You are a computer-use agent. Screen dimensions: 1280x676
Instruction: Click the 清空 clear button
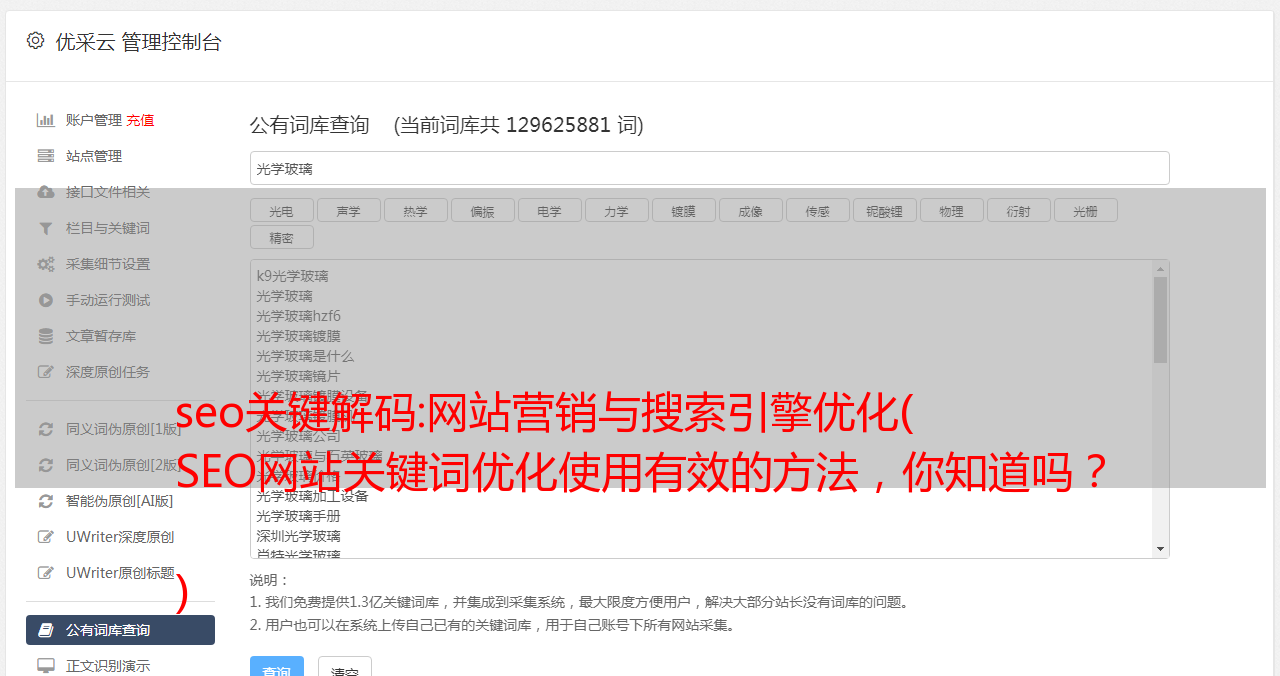click(345, 669)
